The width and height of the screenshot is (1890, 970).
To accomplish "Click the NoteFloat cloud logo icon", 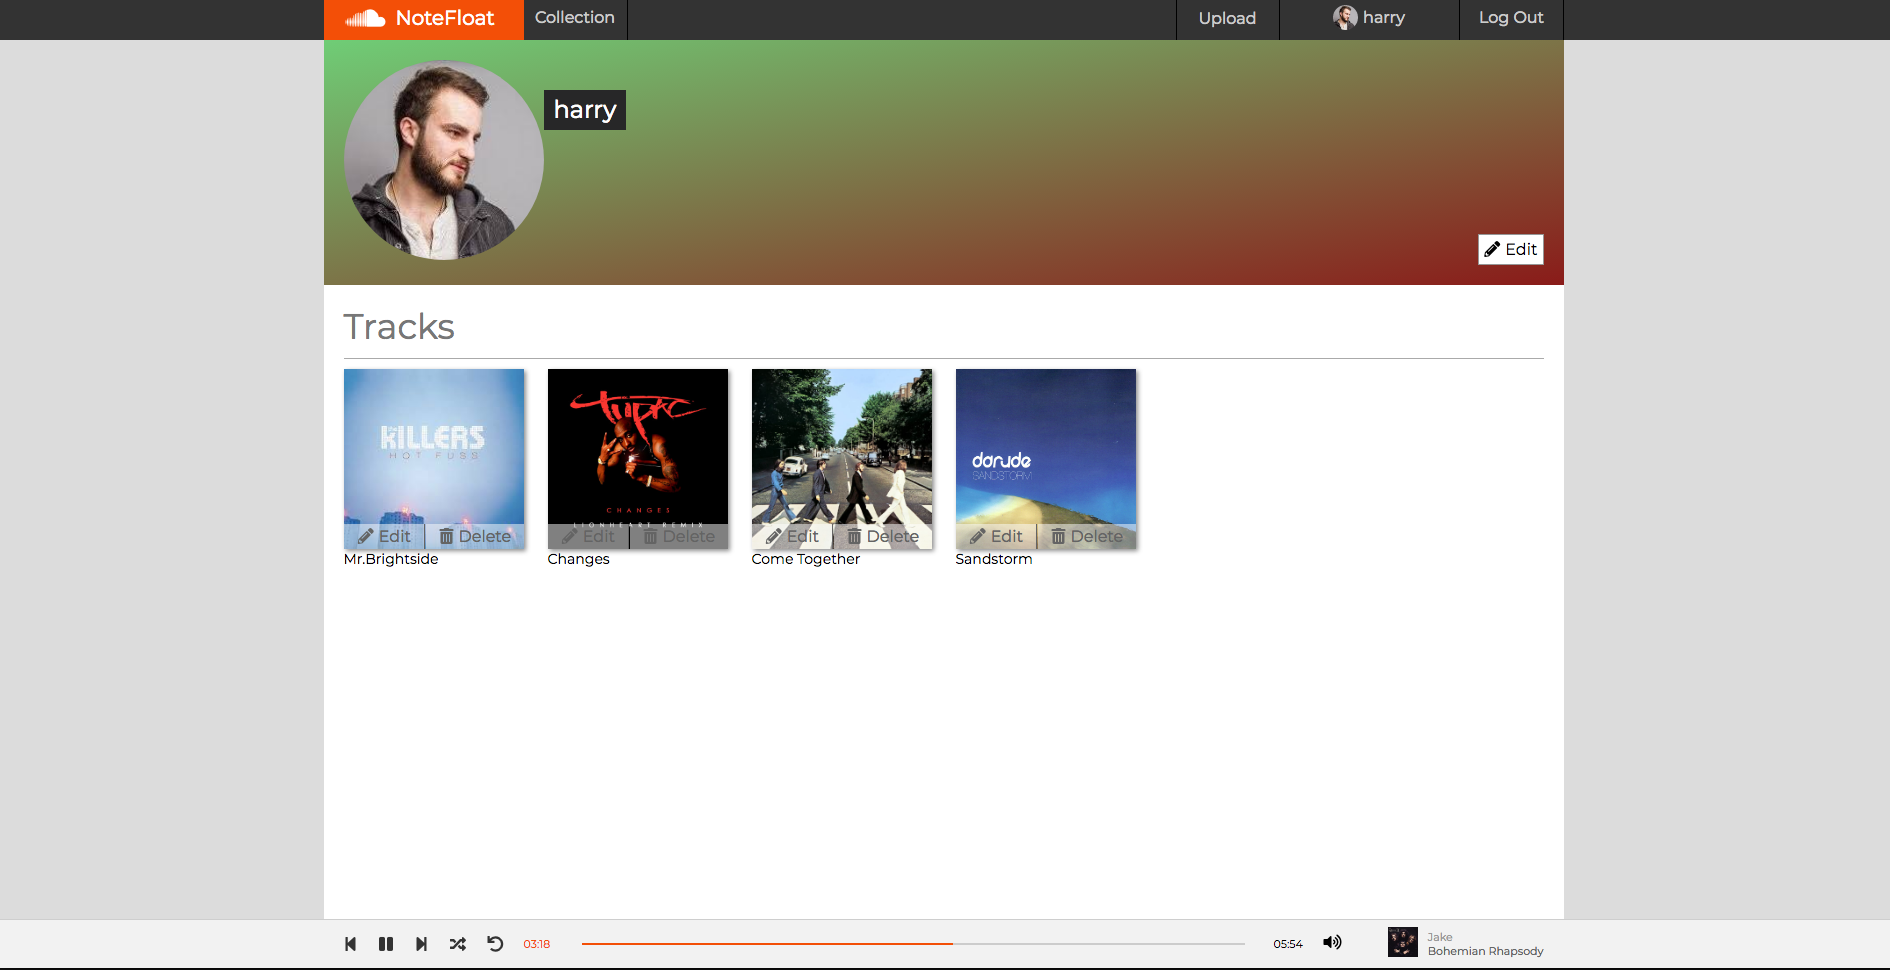I will (365, 18).
